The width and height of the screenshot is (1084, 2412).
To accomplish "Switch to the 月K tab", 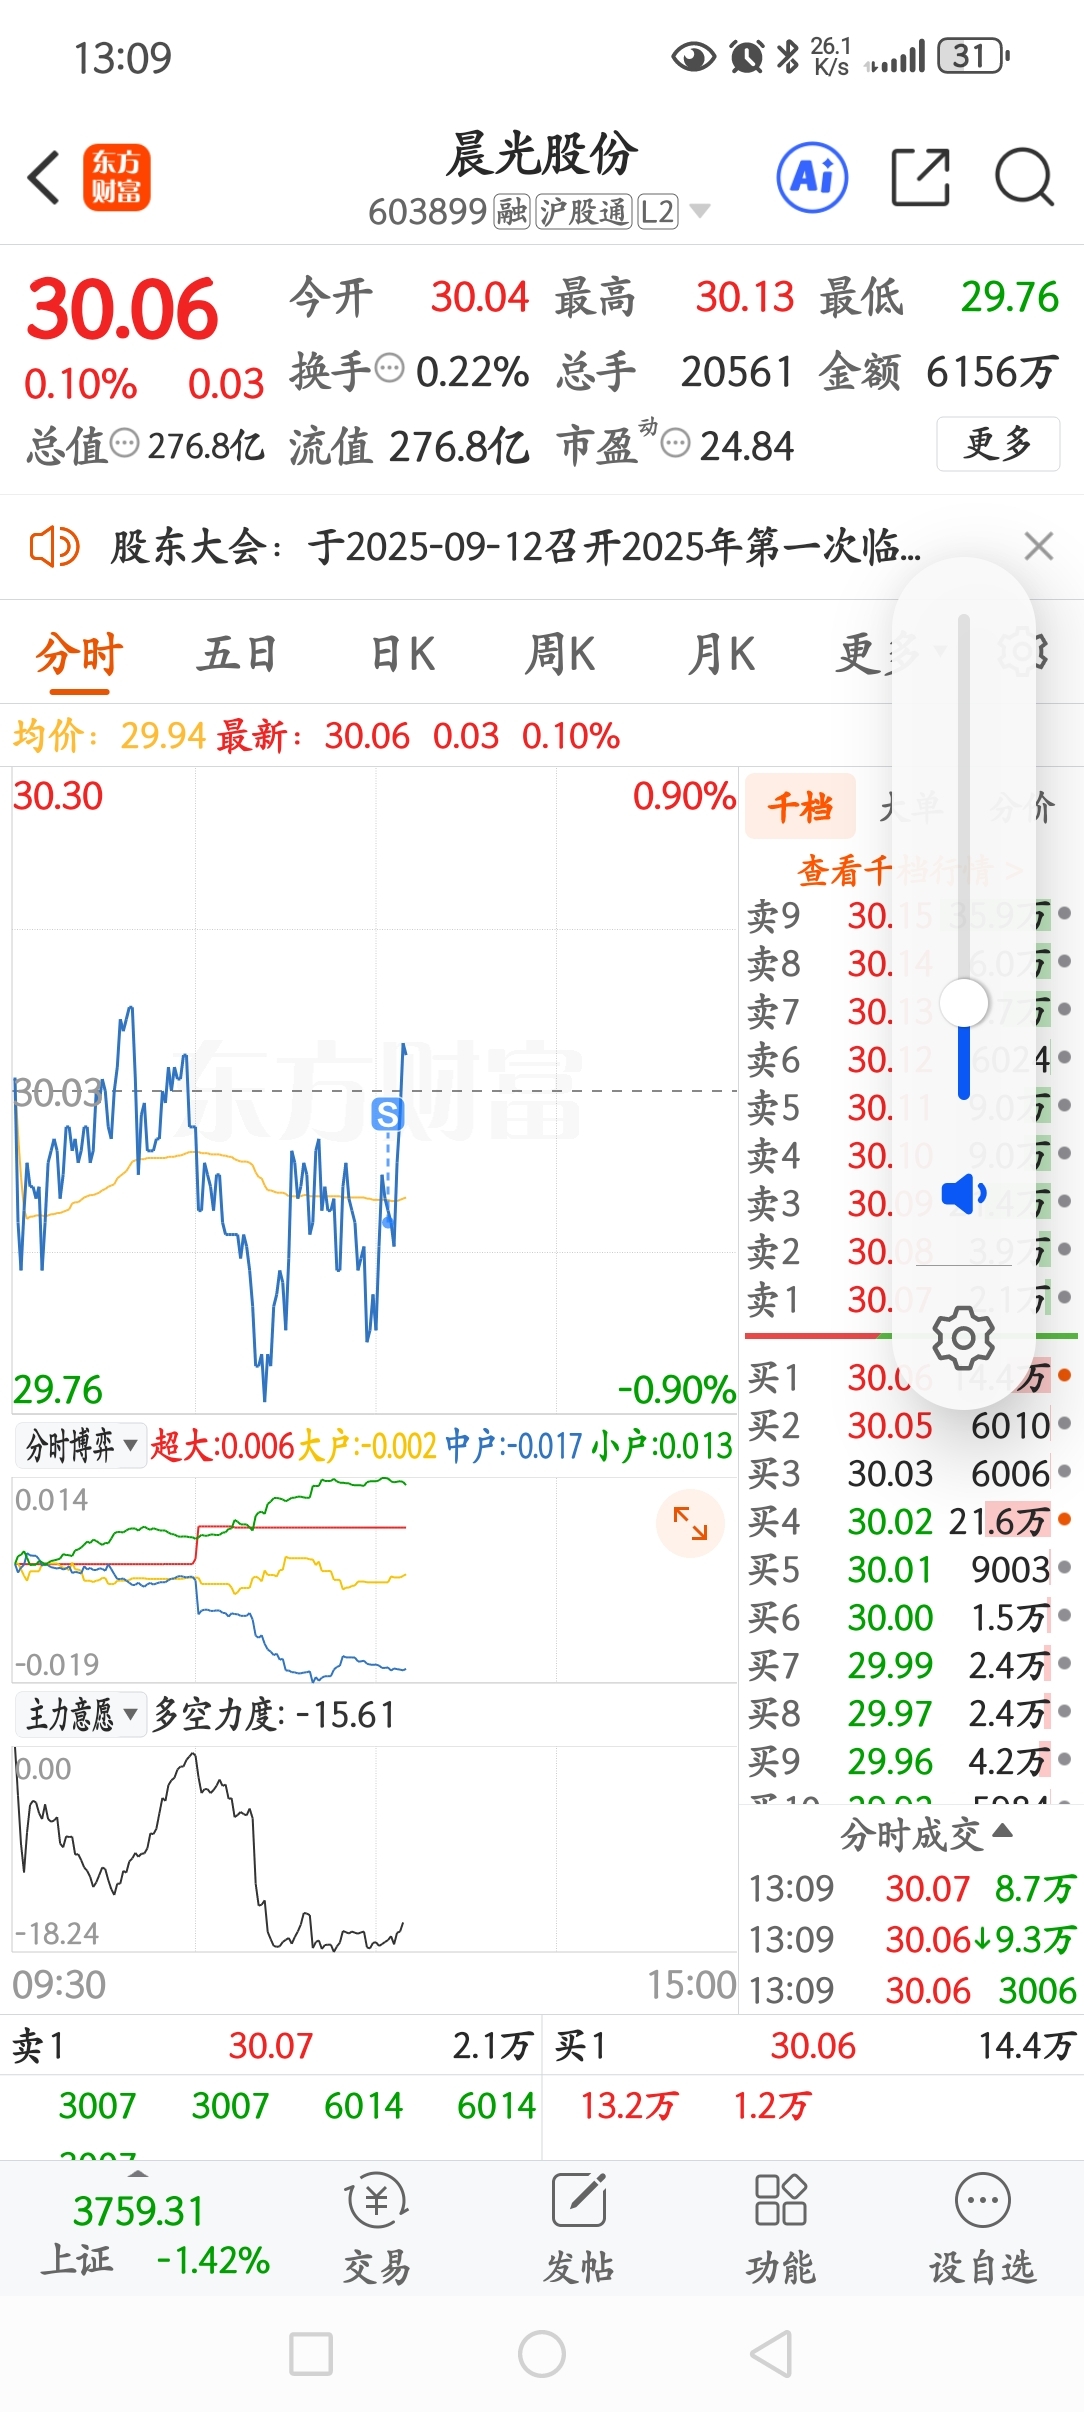I will pyautogui.click(x=720, y=653).
